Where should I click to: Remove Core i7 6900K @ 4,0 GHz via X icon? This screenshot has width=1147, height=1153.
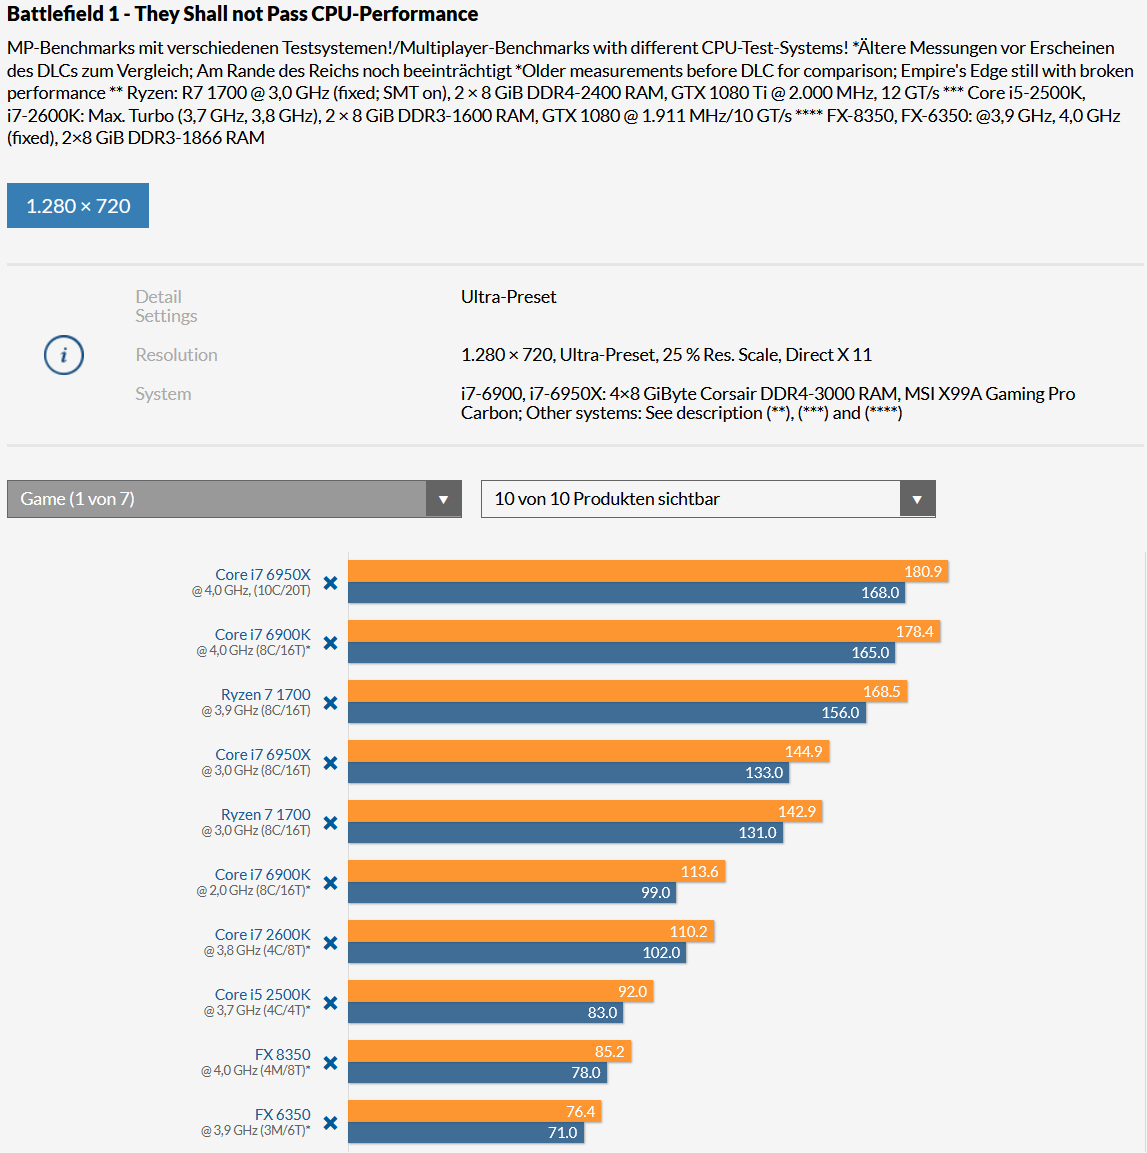click(331, 643)
